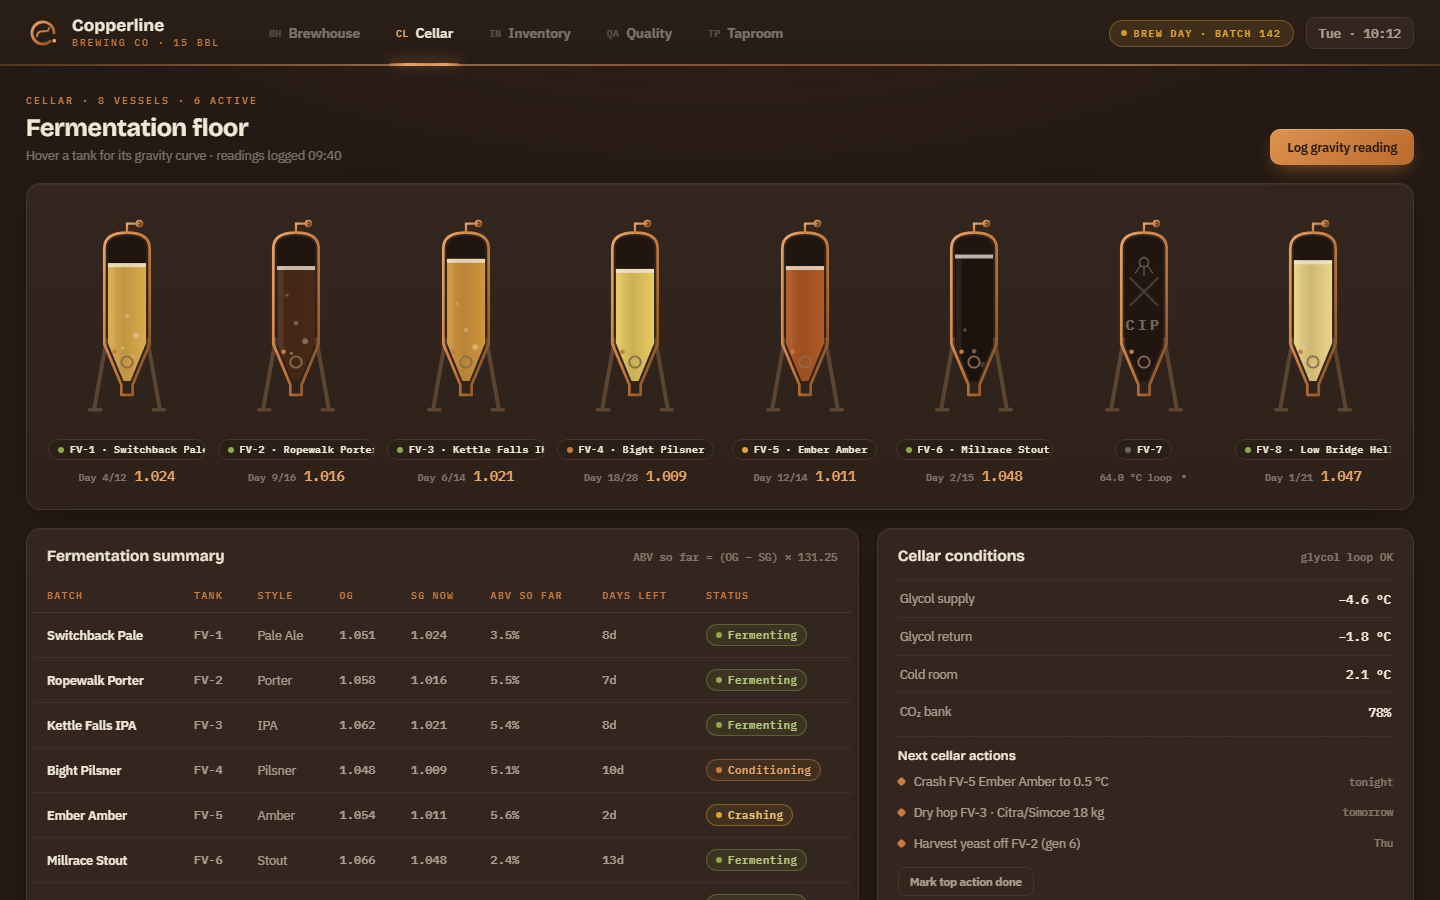The height and width of the screenshot is (900, 1440).
Task: Click the FV-6 Millrace Stout label chip
Action: 974,450
